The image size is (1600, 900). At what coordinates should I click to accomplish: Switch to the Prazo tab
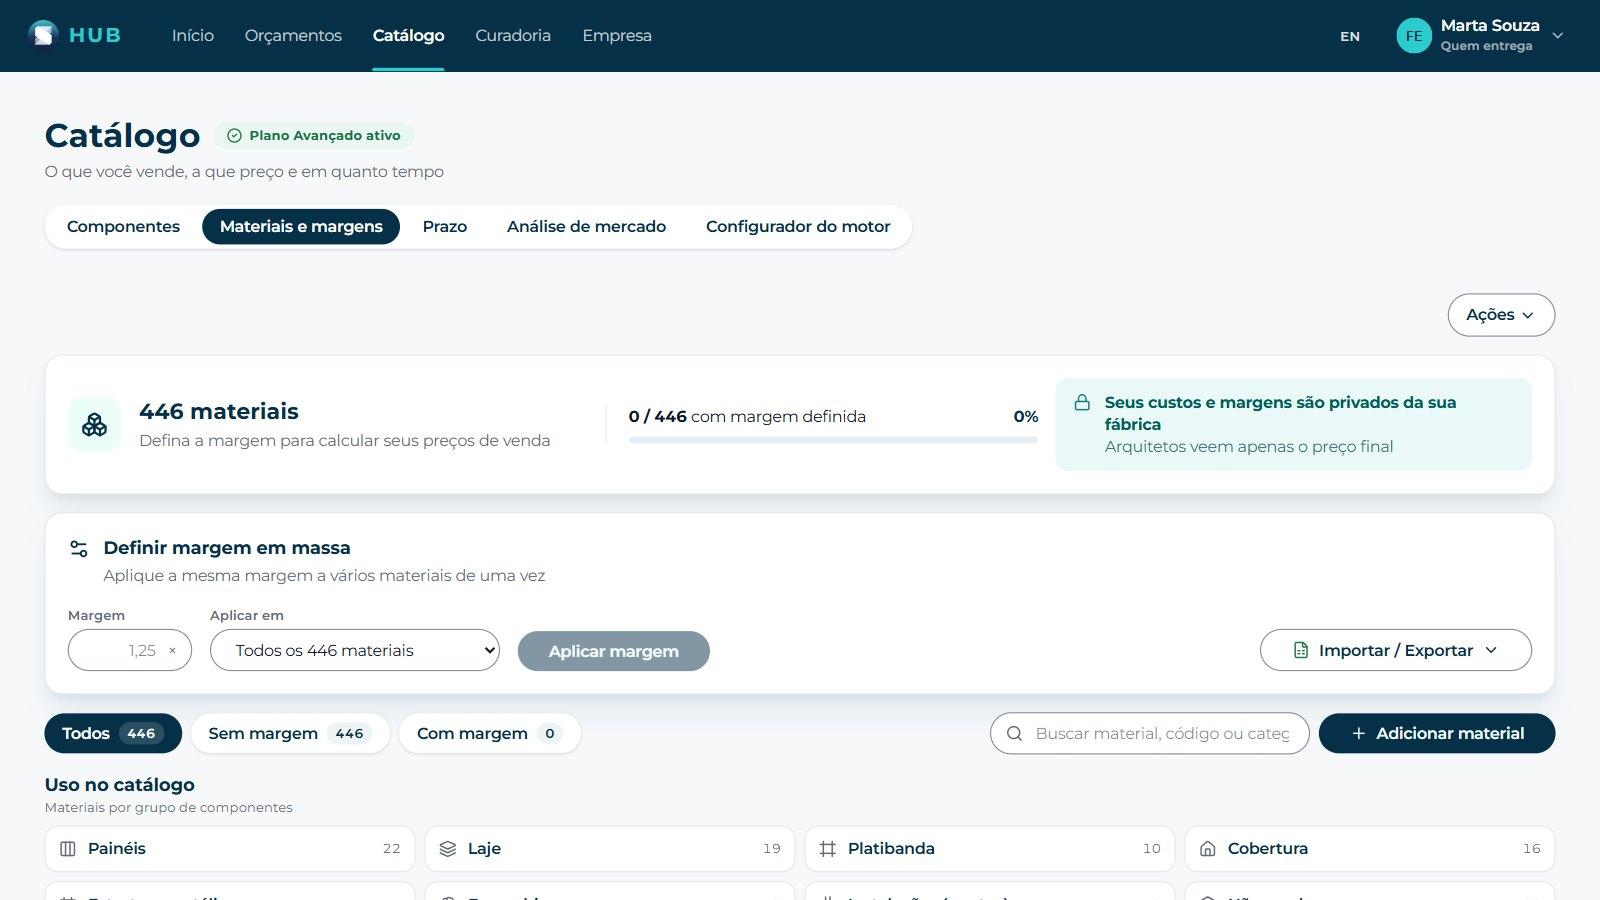click(445, 226)
